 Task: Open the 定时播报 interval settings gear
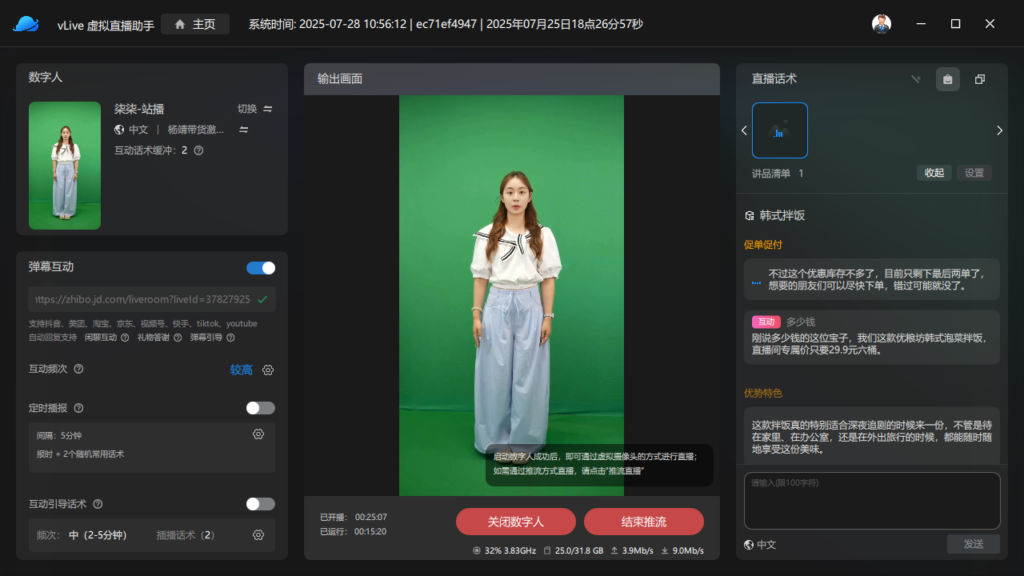[x=258, y=434]
